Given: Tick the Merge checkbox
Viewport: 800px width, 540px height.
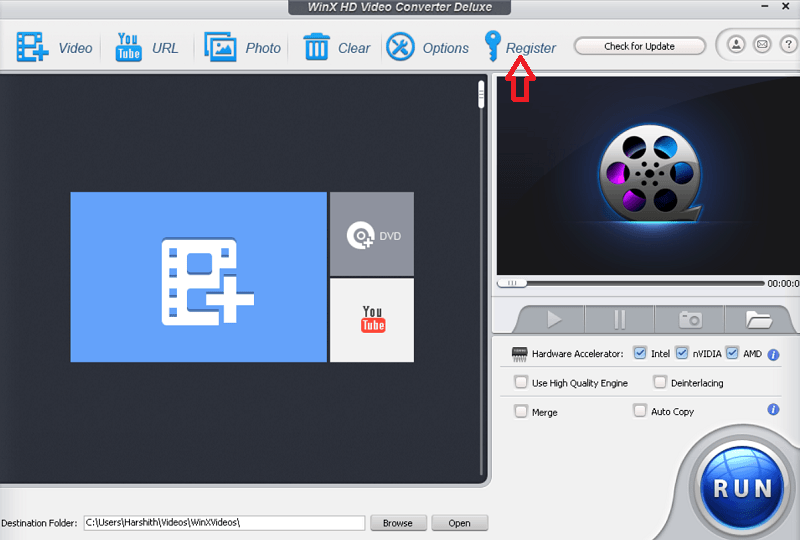Looking at the screenshot, I should [521, 411].
